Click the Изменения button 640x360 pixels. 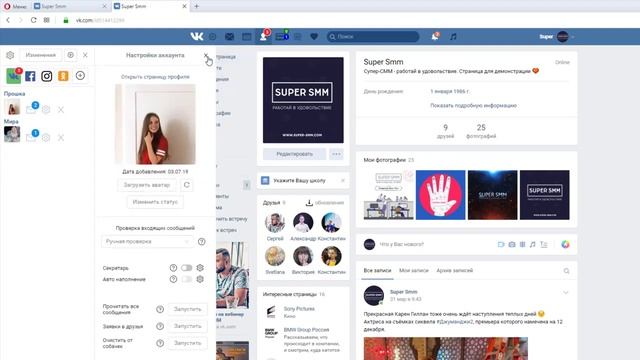(40, 55)
